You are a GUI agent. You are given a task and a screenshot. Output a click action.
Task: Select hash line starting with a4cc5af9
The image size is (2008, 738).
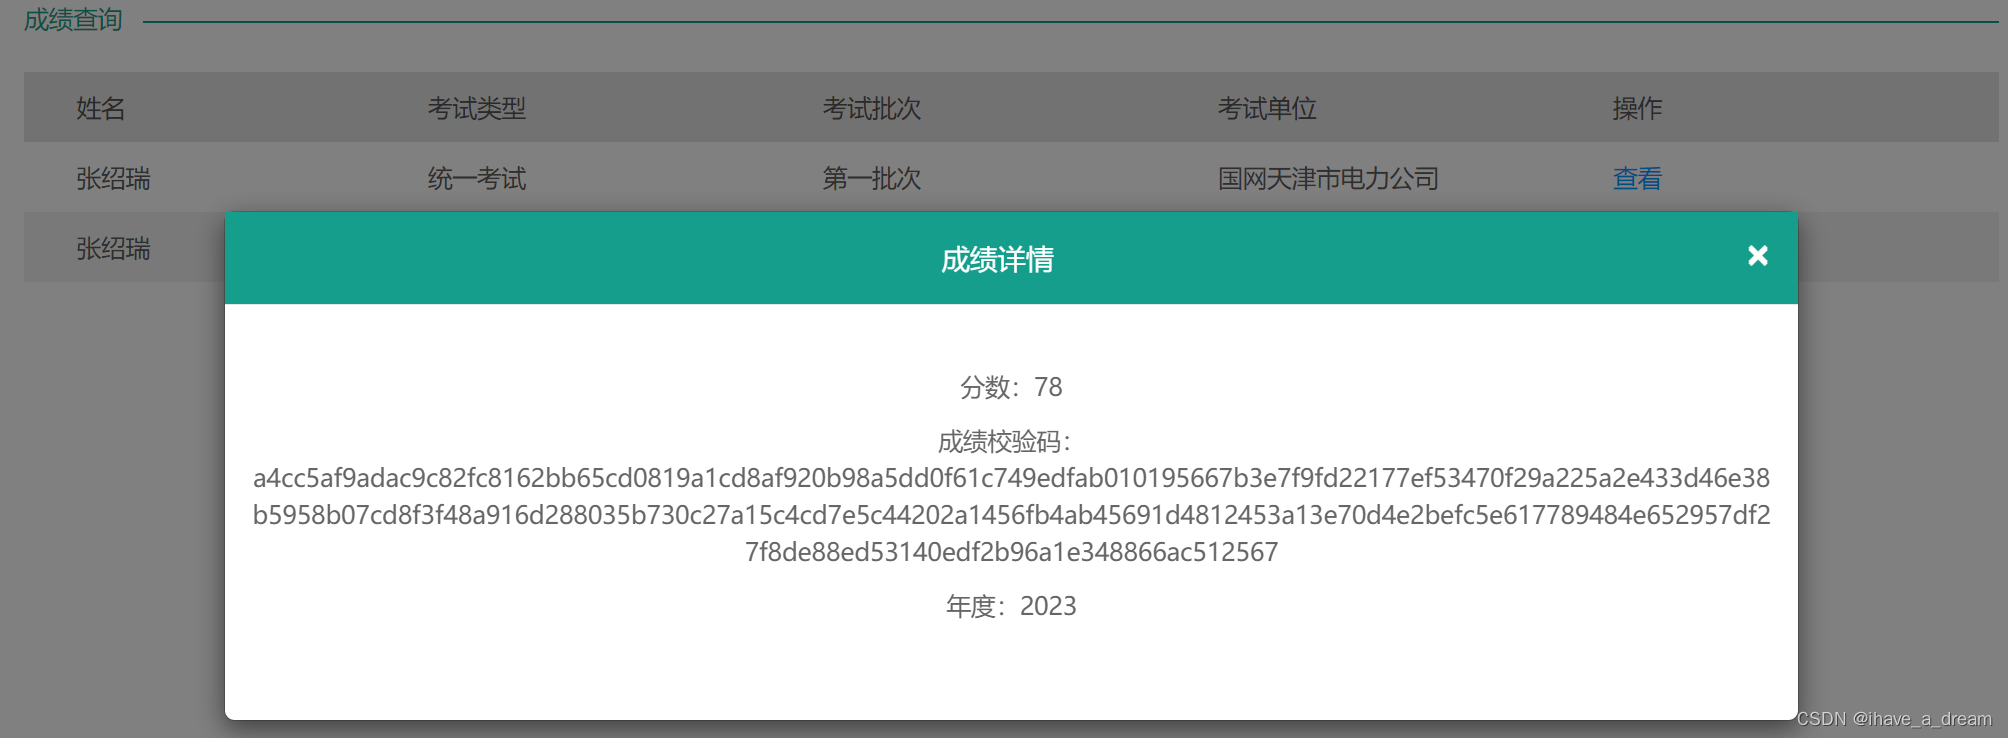pos(1011,478)
